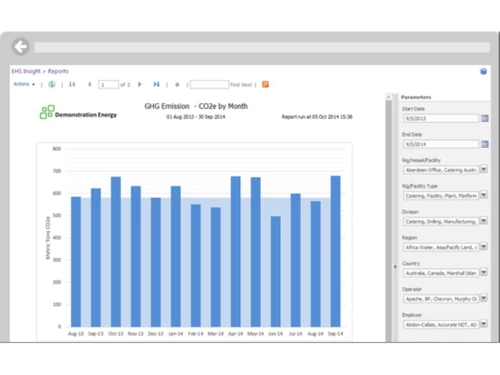Screen dimensions: 500x375
Task: Click the current page number field
Action: (108, 85)
